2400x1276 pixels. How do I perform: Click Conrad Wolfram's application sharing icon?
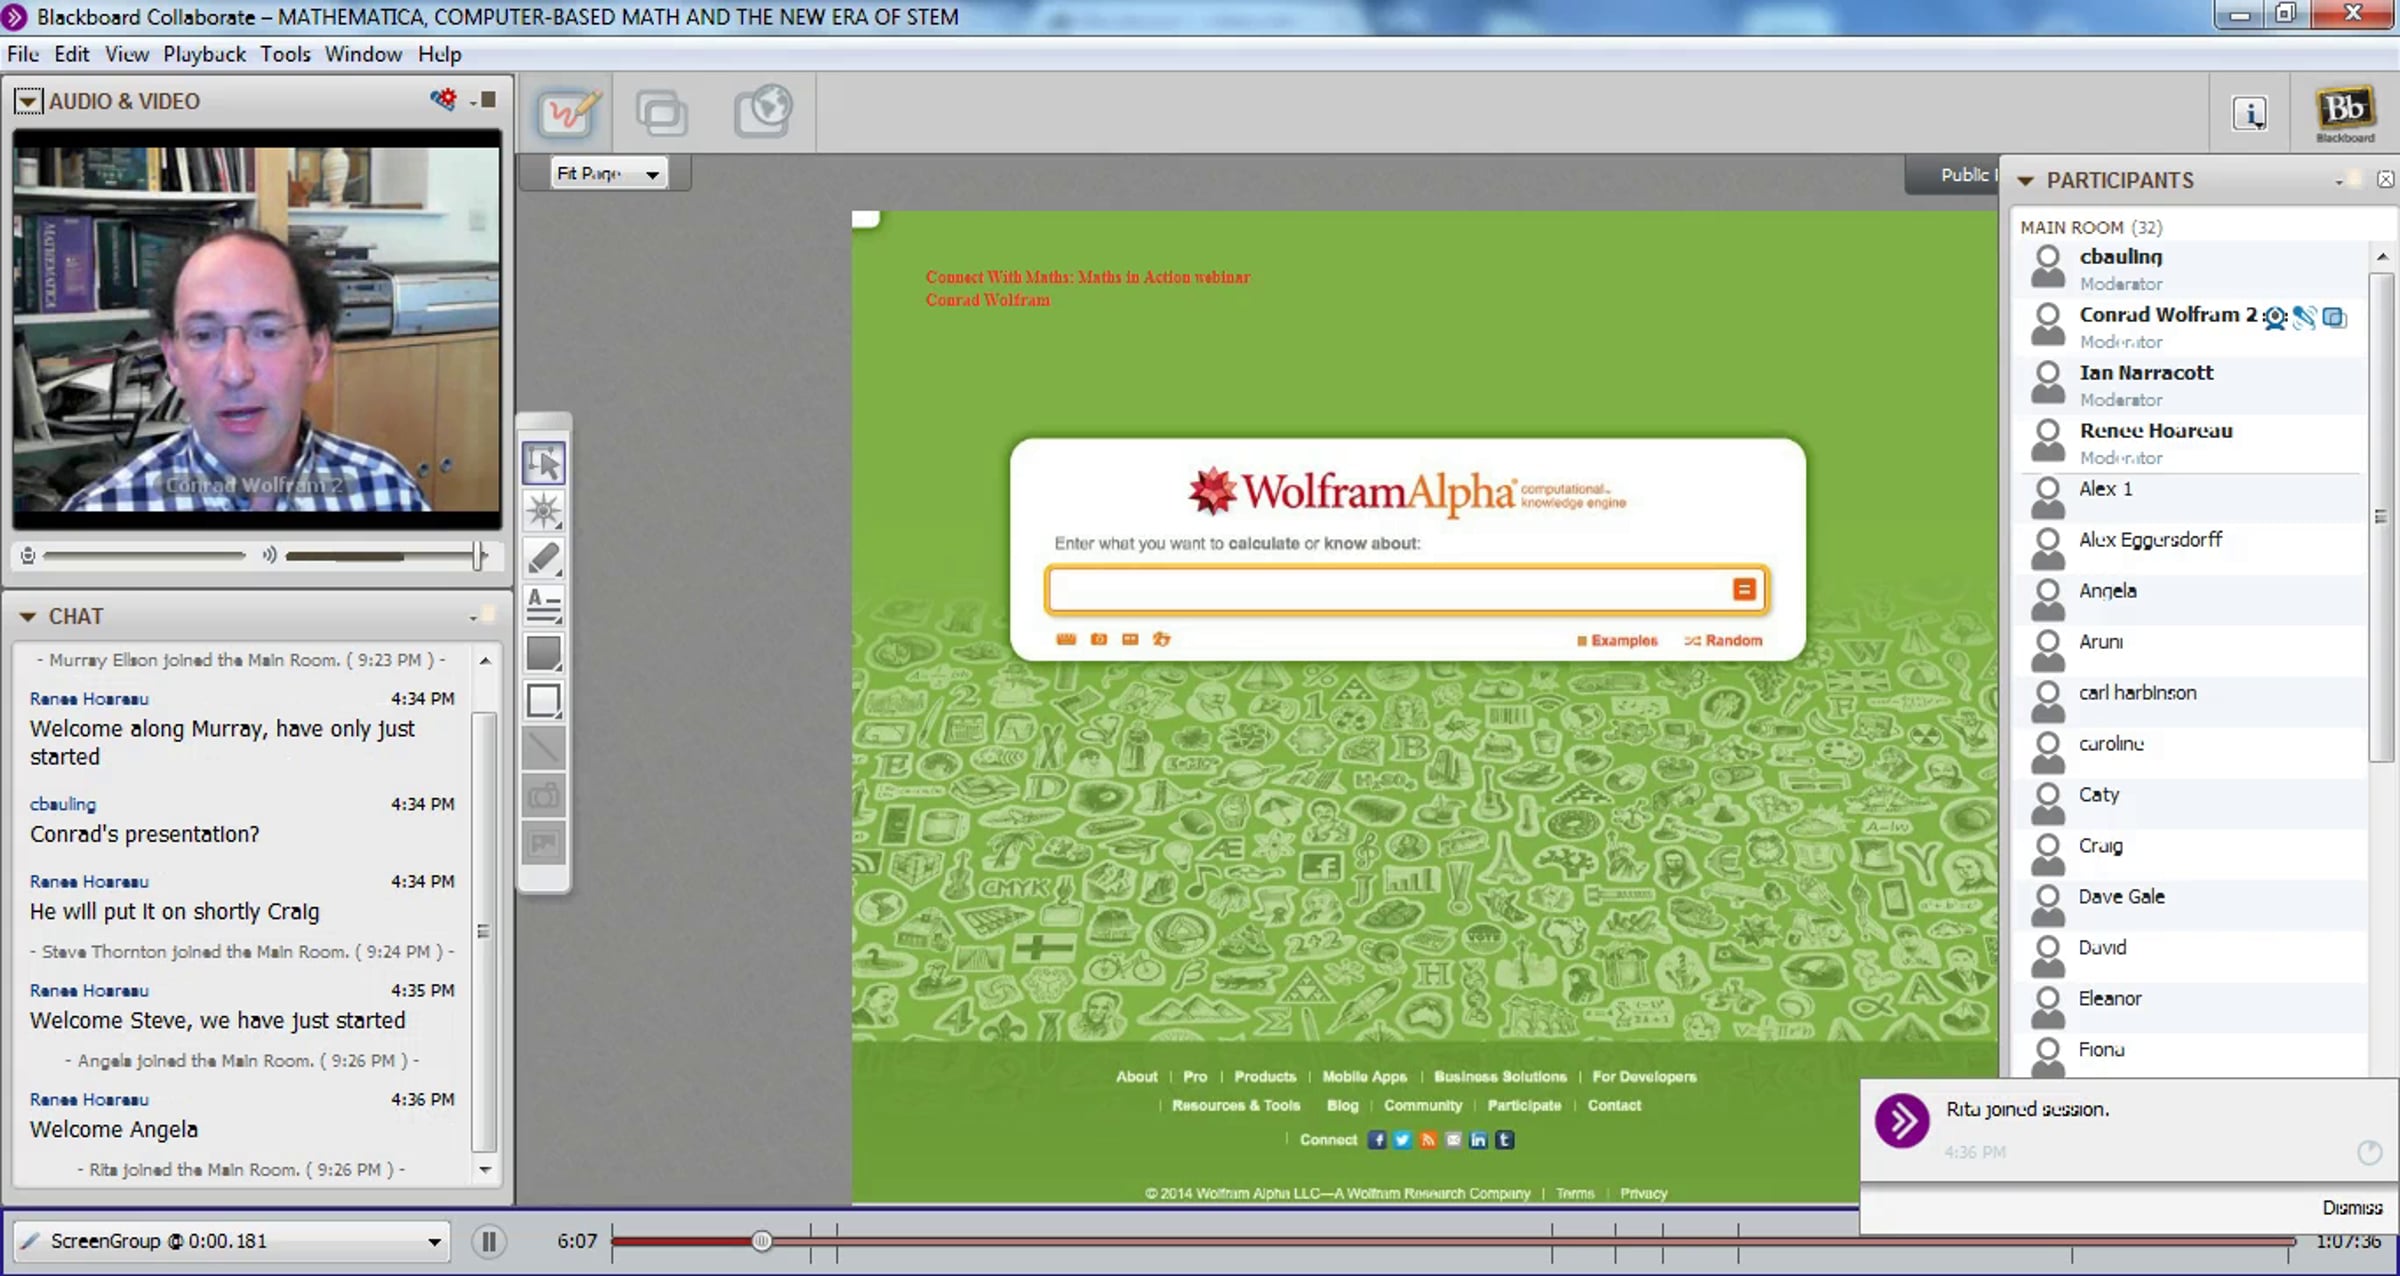coord(2334,317)
